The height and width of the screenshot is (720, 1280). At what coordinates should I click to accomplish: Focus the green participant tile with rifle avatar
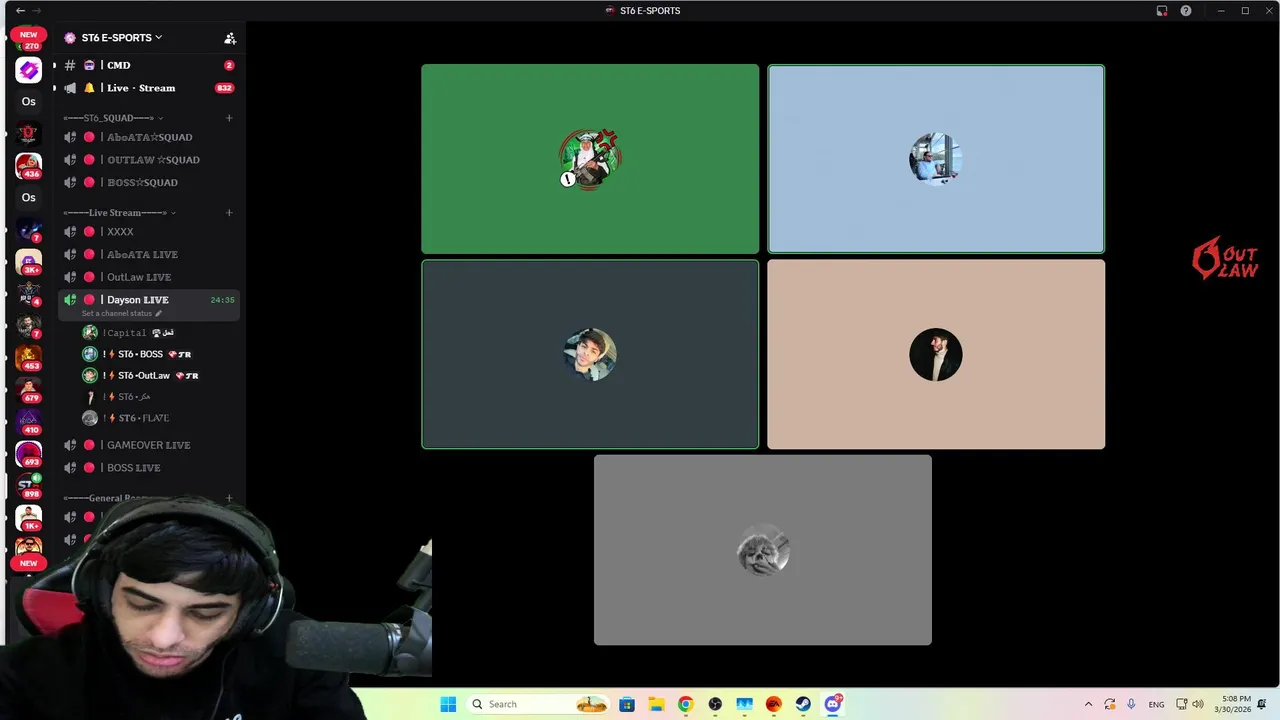pos(590,159)
